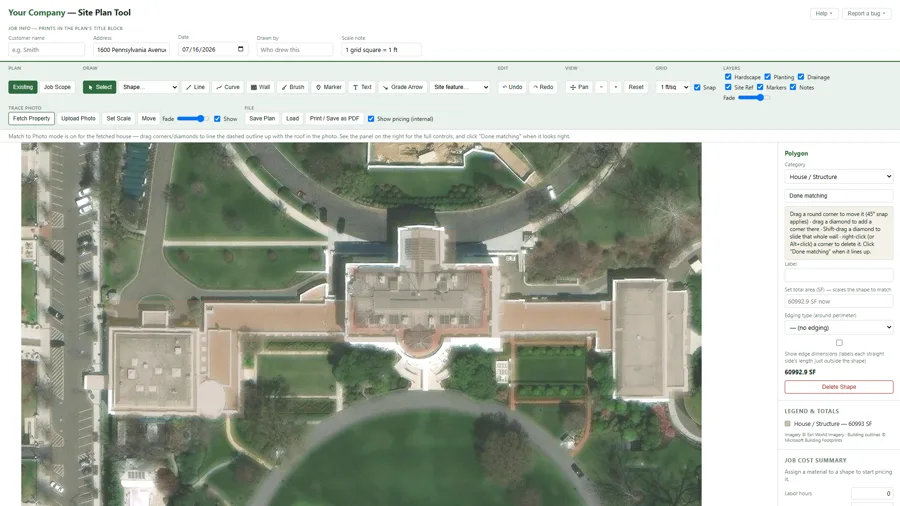Click the bold '60992.9 SF' area value
Image resolution: width=900 pixels, height=506 pixels.
(800, 372)
